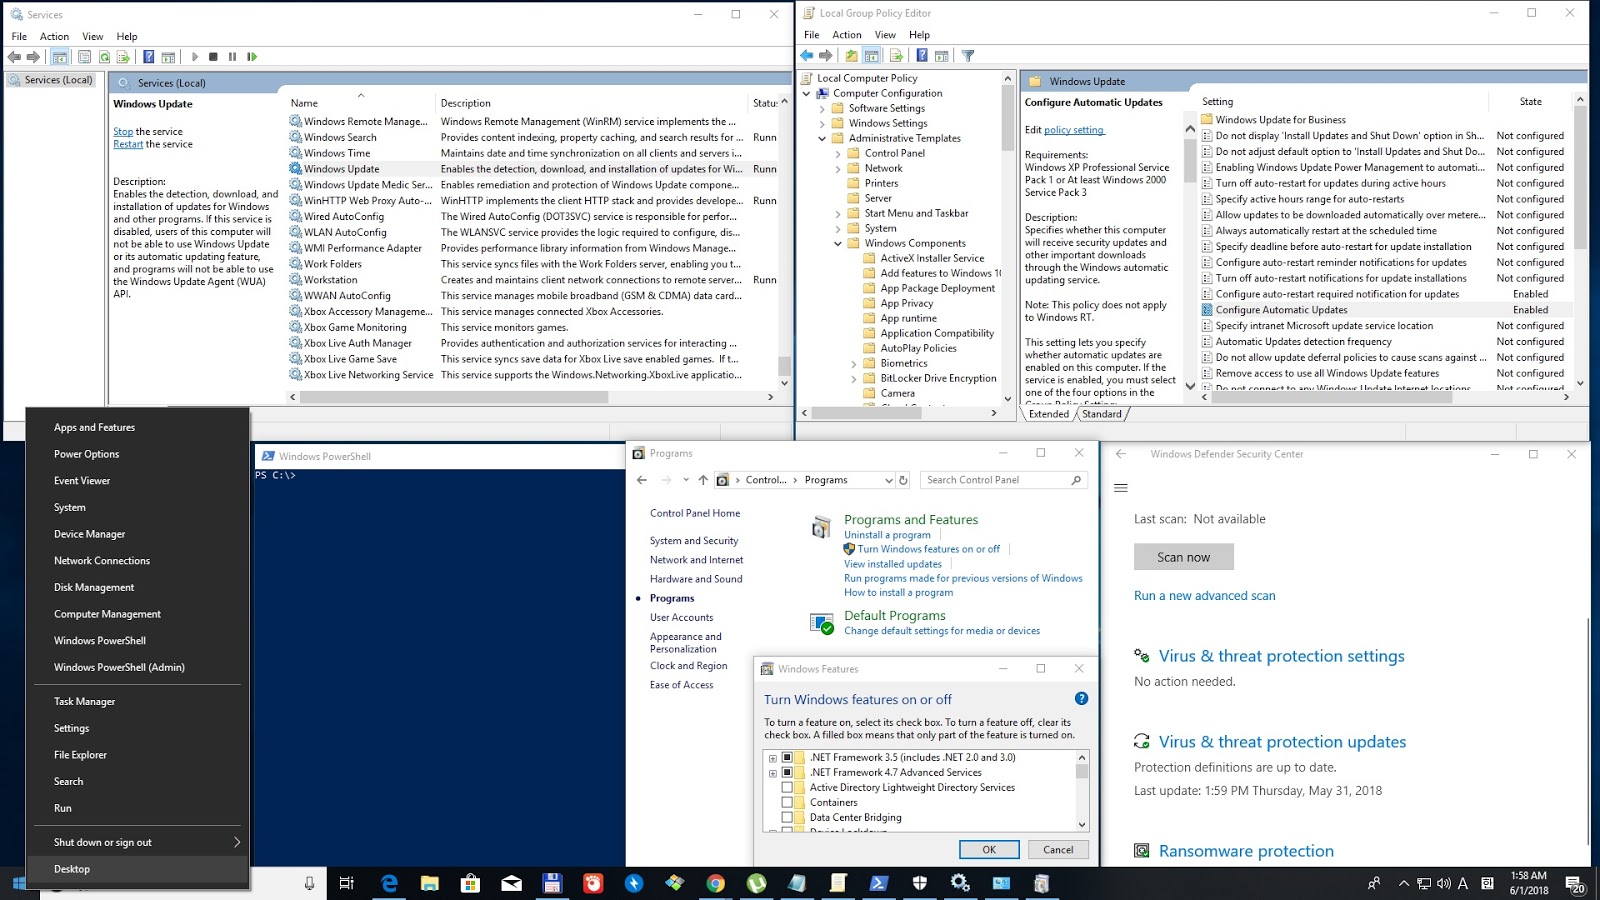Select the Export List icon in Services toolbar
This screenshot has width=1600, height=900.
point(124,56)
